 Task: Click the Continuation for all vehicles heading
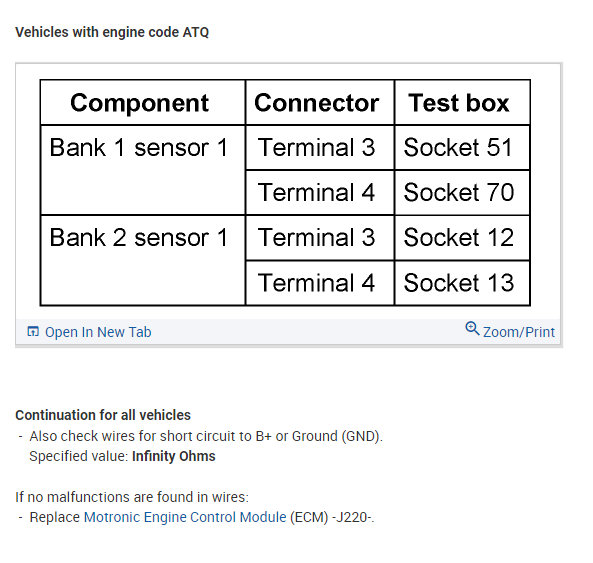103,415
